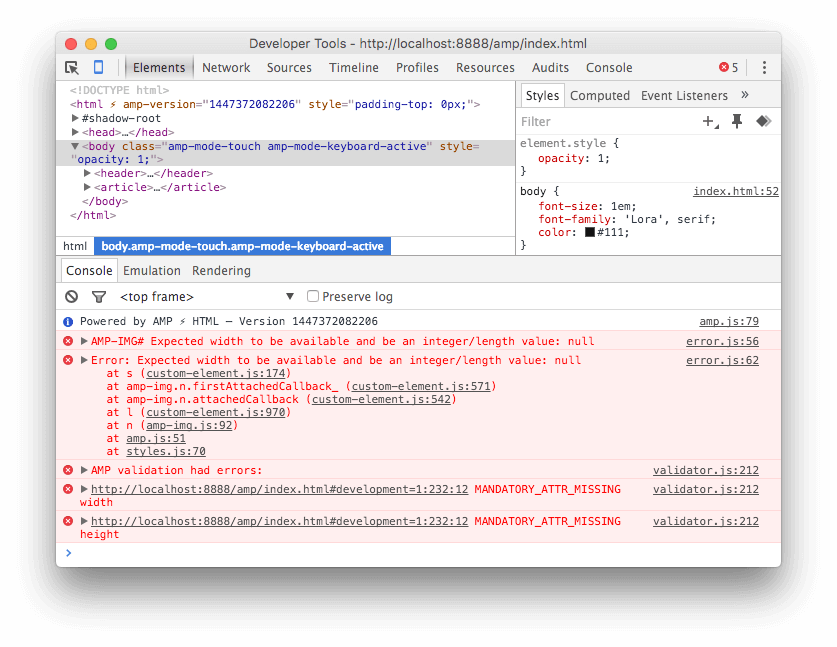The width and height of the screenshot is (837, 647).
Task: Click the error icon beside AMP validation had errors
Action: pos(68,470)
